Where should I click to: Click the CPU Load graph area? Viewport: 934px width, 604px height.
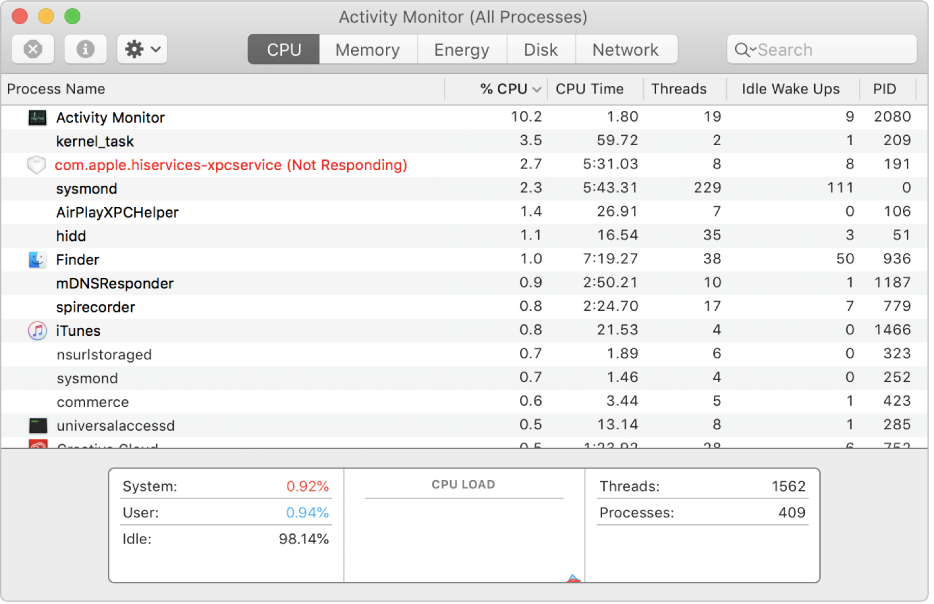pyautogui.click(x=464, y=535)
